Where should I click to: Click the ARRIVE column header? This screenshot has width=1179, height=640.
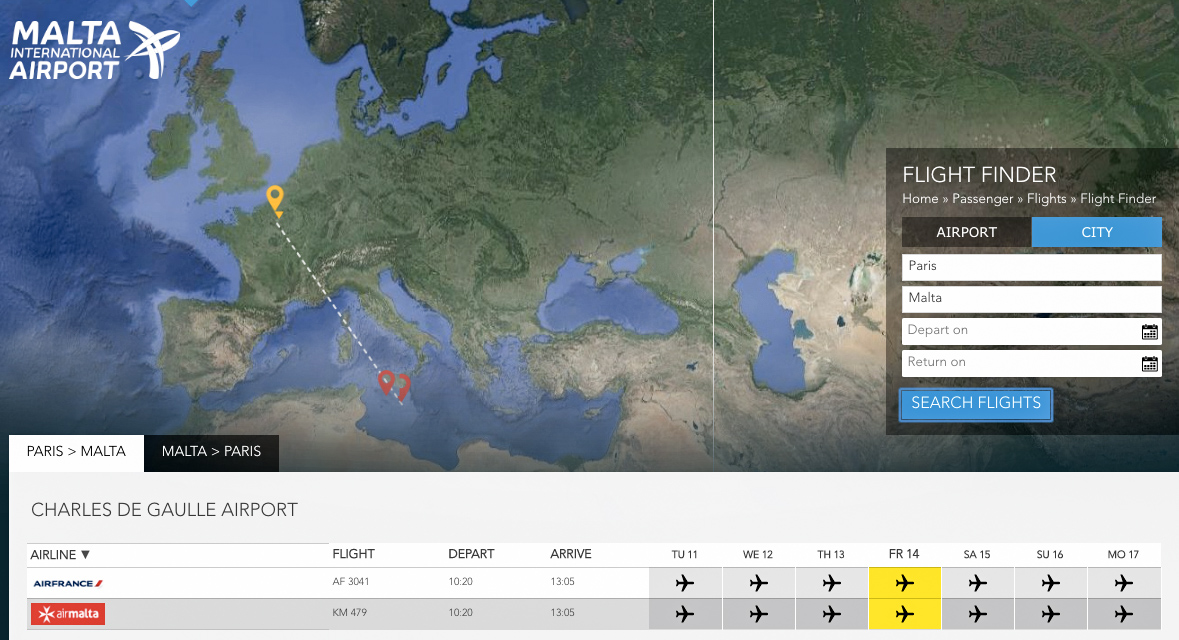(x=571, y=554)
